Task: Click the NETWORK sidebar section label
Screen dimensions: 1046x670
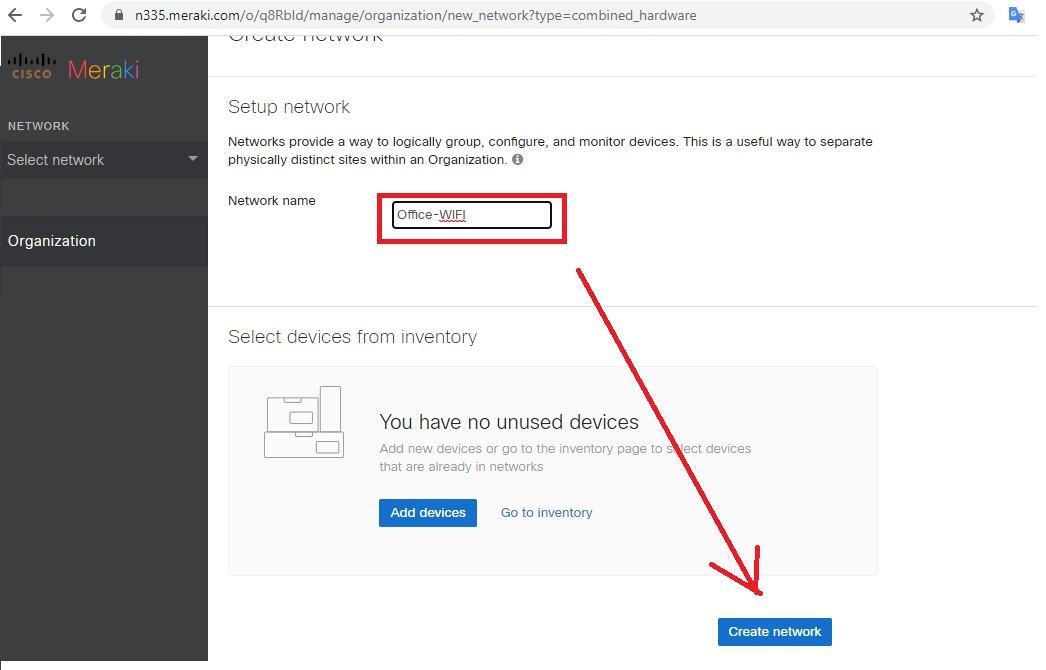Action: pos(39,126)
